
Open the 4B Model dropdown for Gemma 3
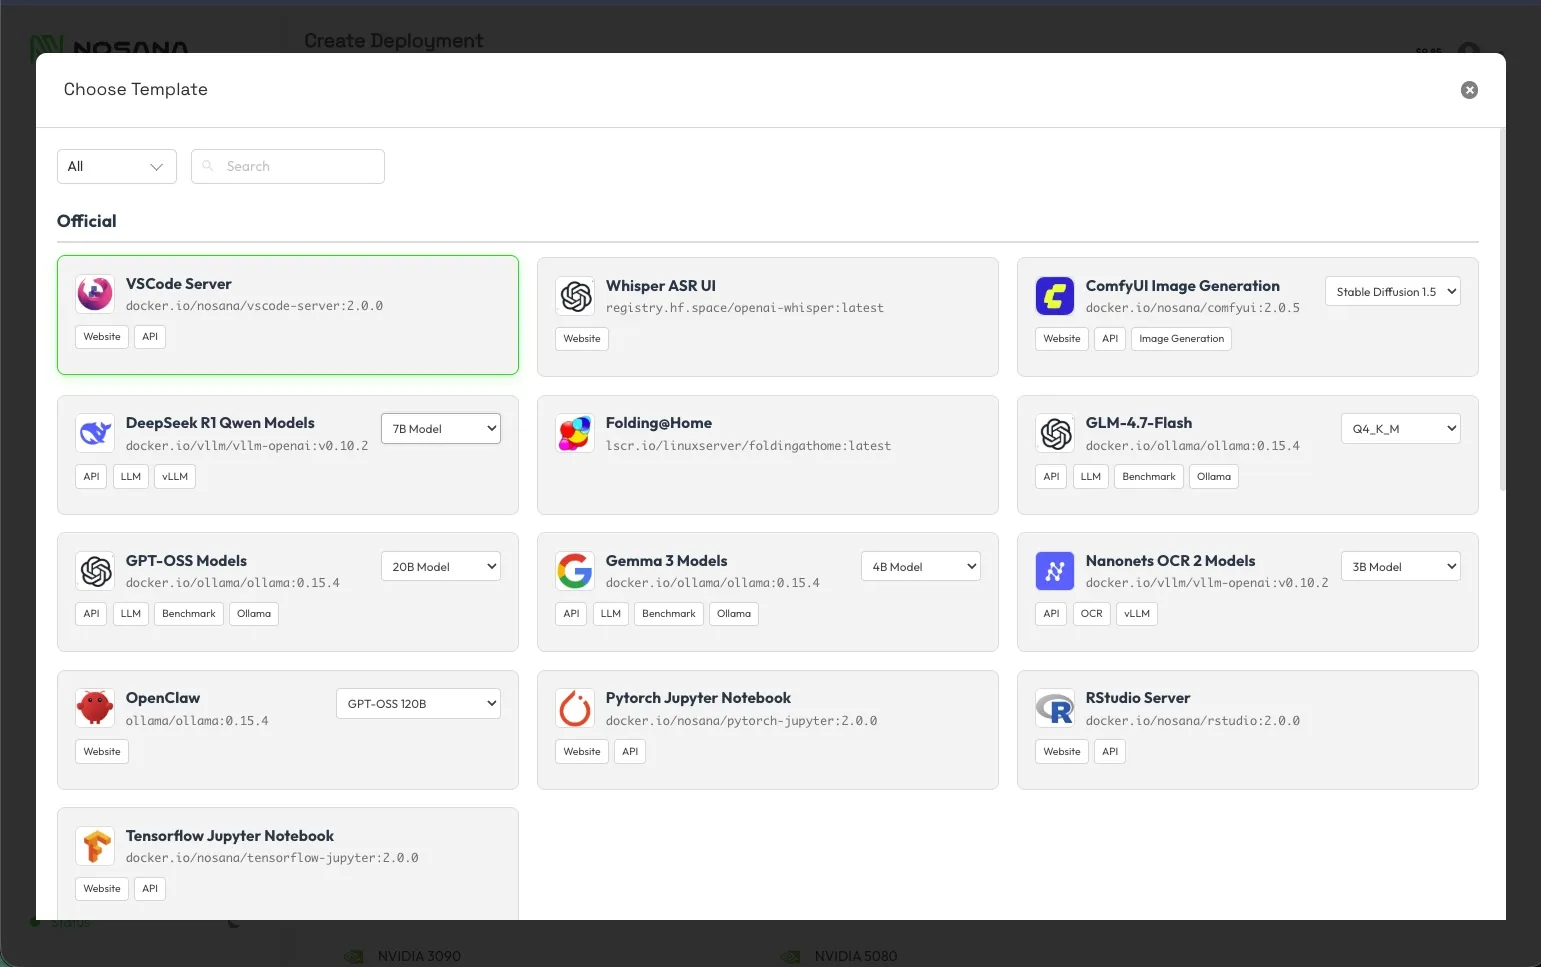921,566
